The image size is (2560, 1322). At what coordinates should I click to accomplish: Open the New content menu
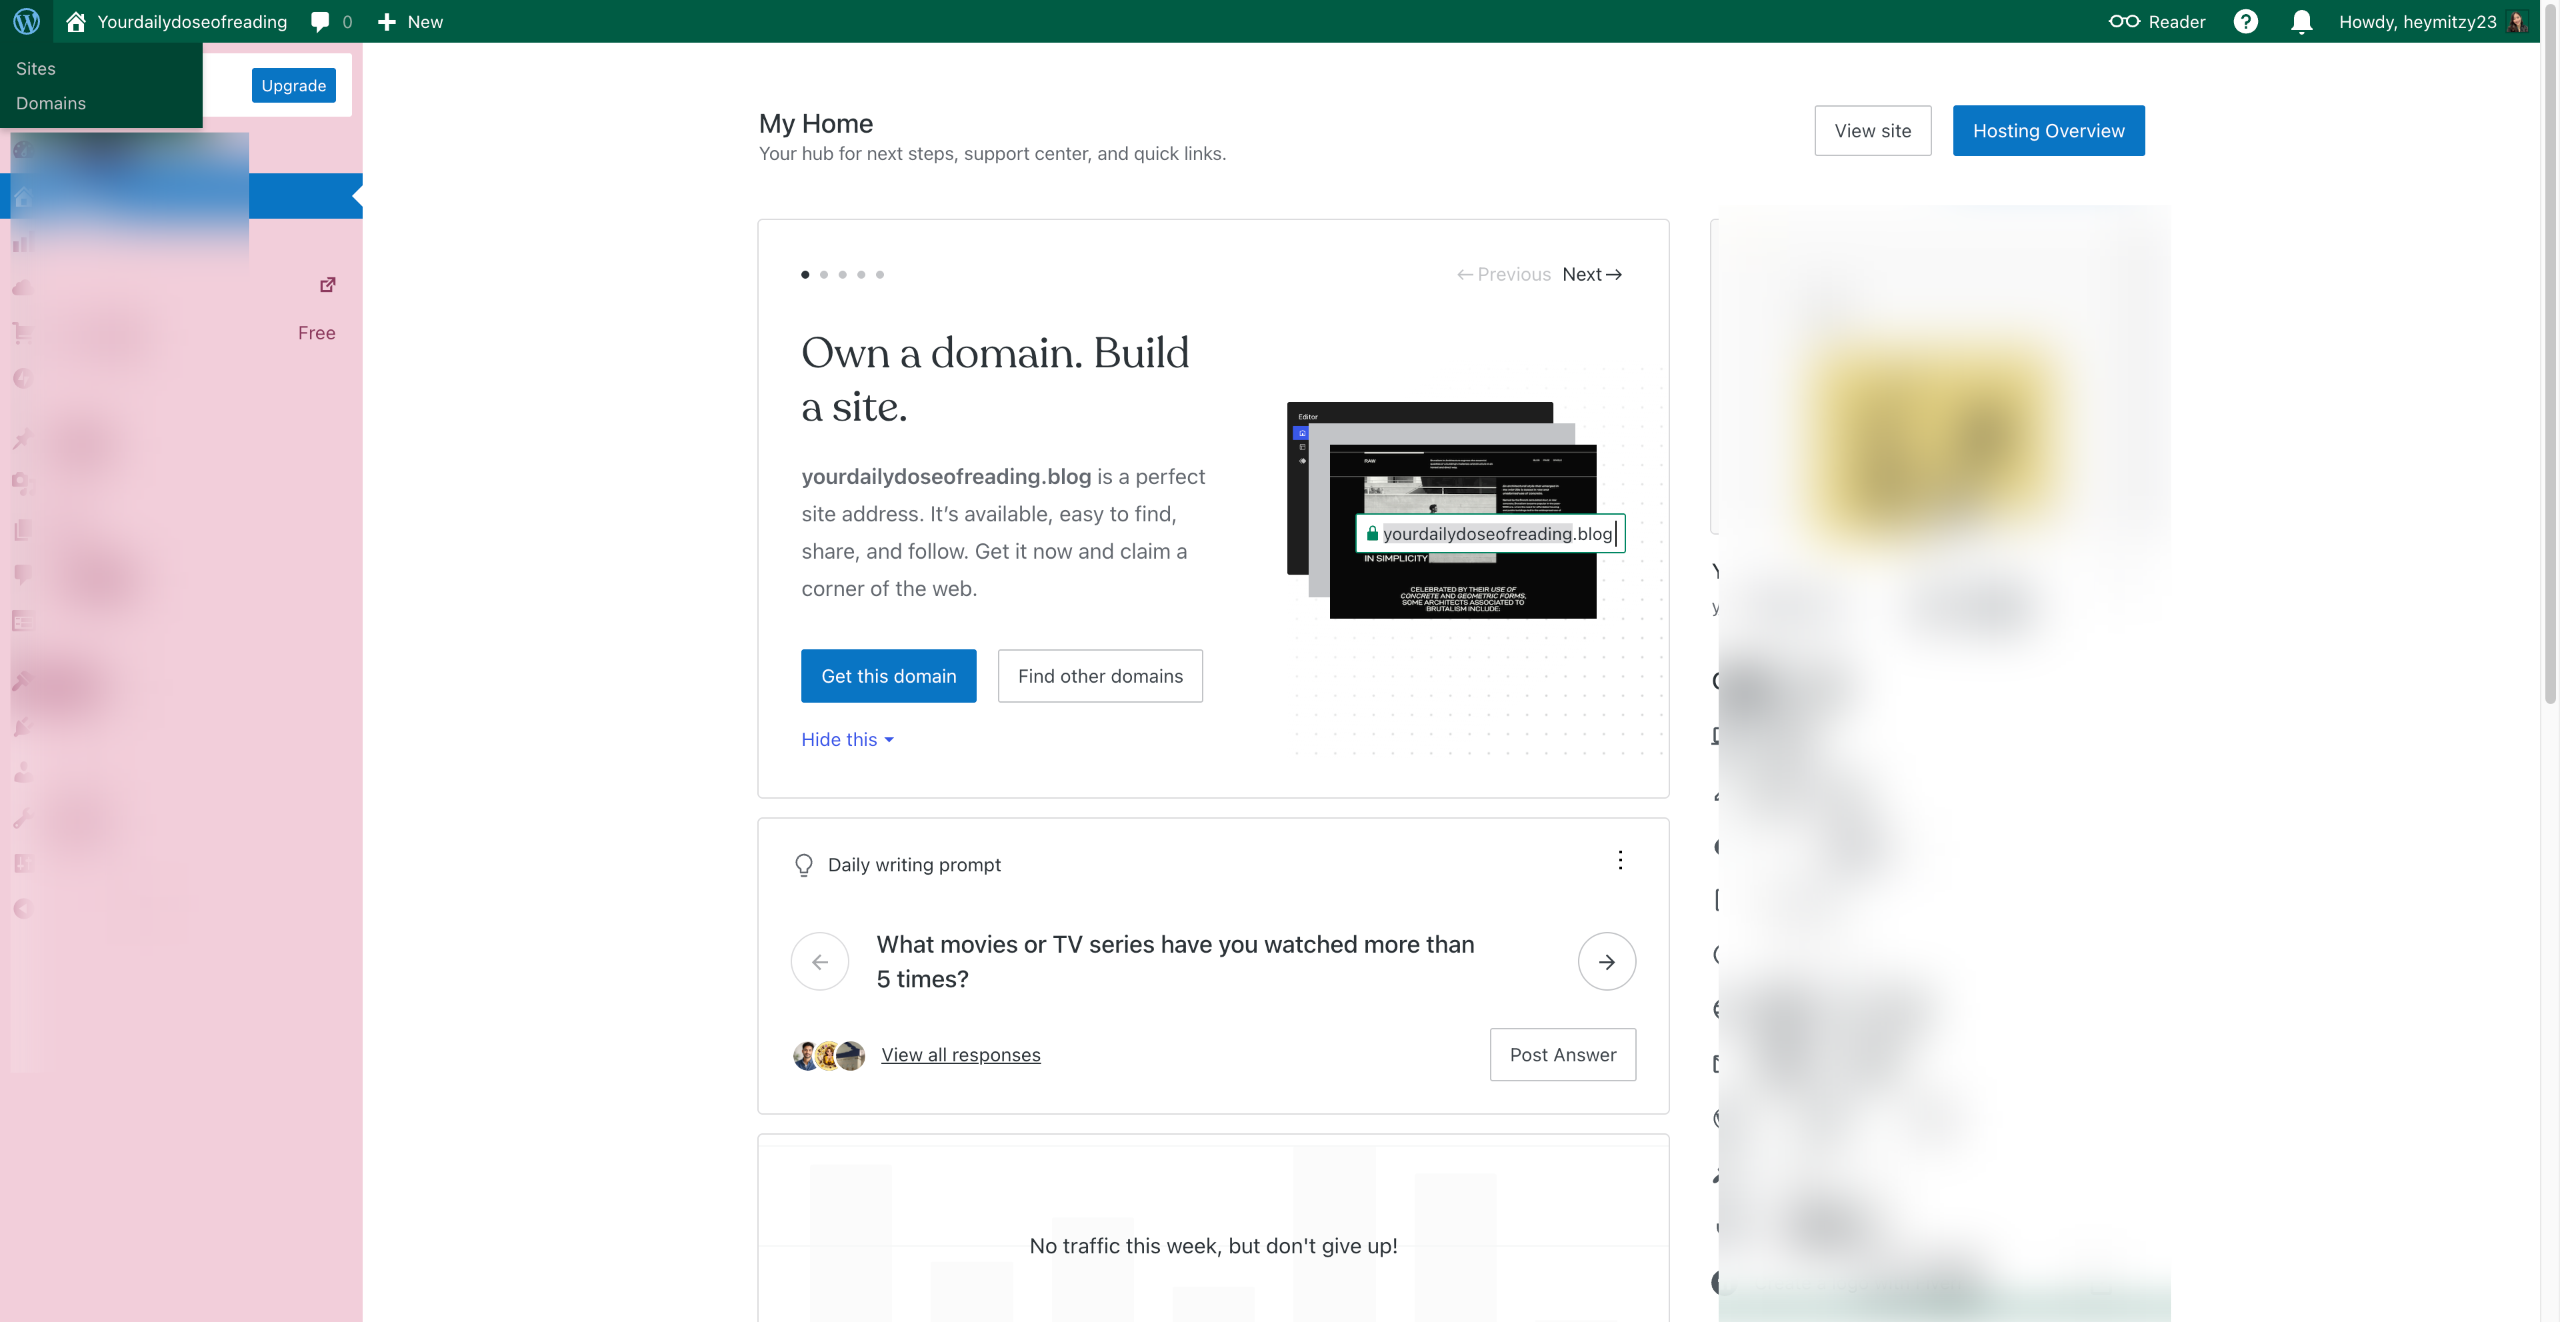click(411, 21)
